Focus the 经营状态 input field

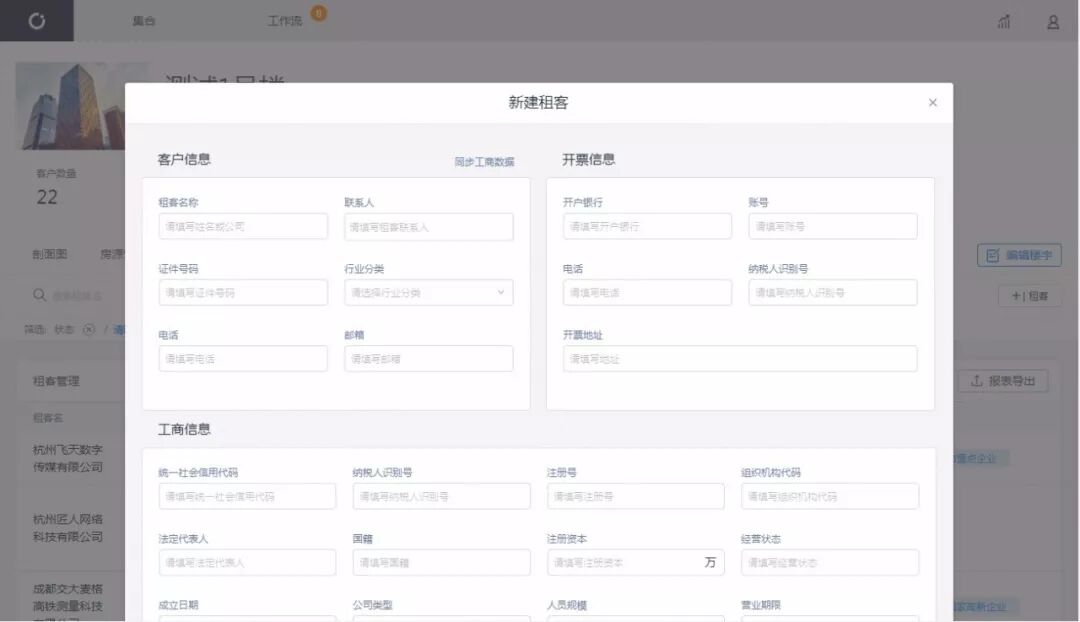tap(830, 563)
